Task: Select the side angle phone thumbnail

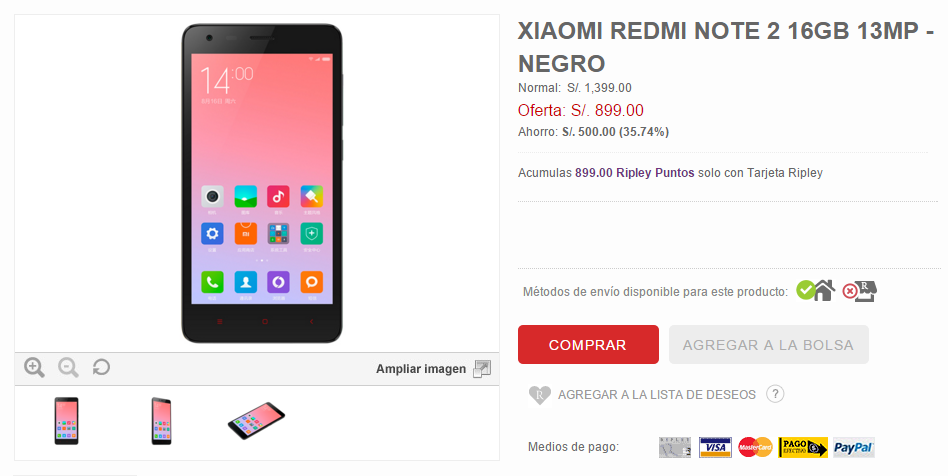Action: [161, 421]
